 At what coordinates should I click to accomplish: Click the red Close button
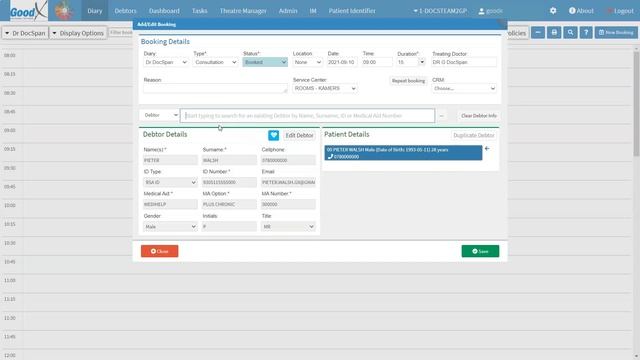[160, 251]
